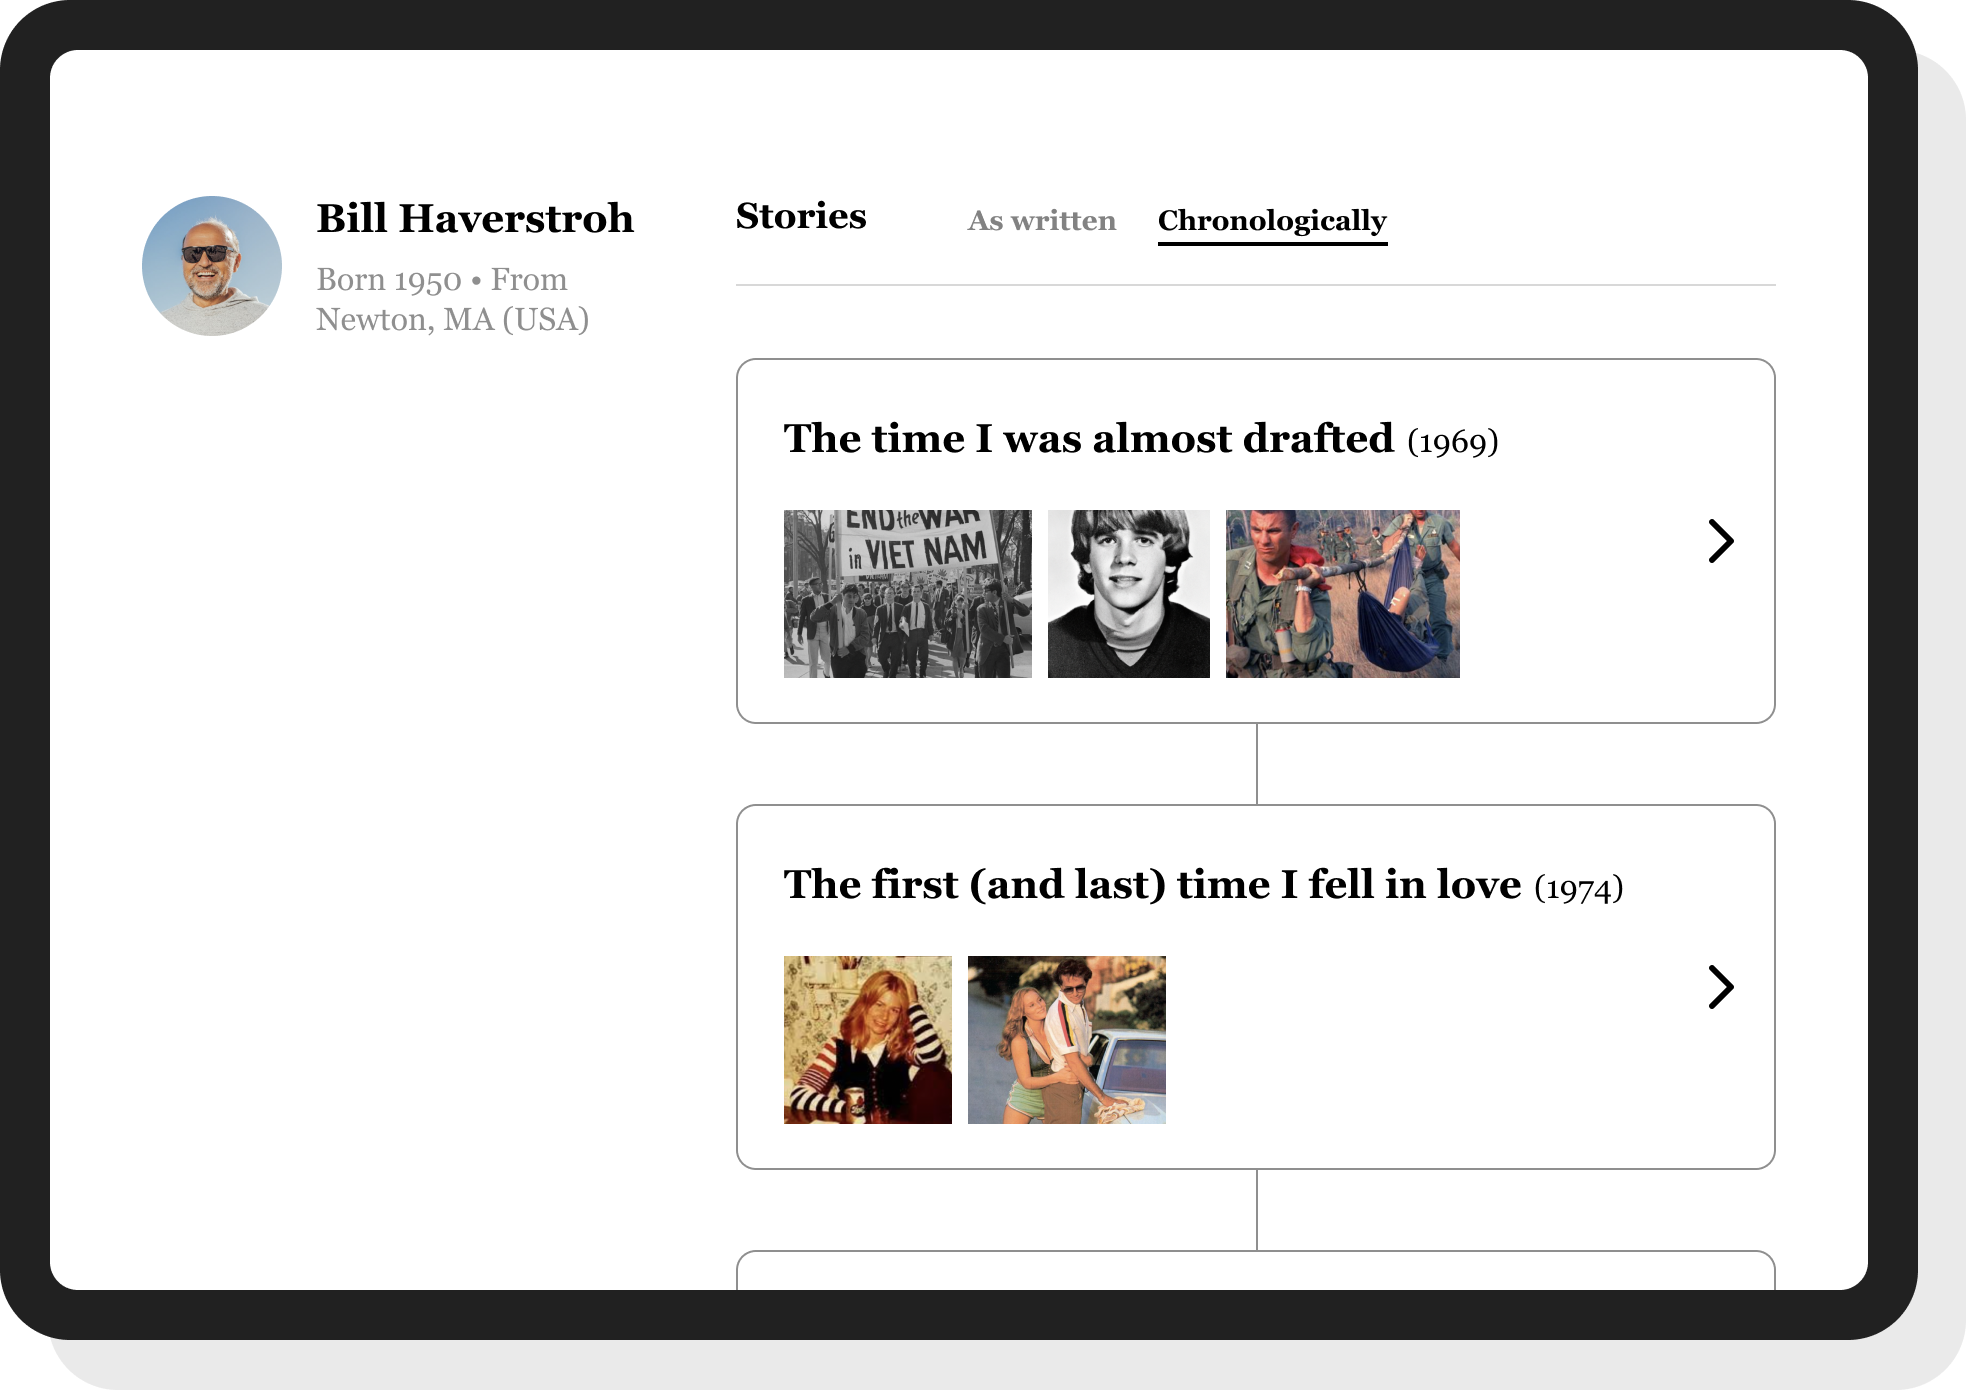View the blonde woman in striped sweater photo

pyautogui.click(x=868, y=1040)
